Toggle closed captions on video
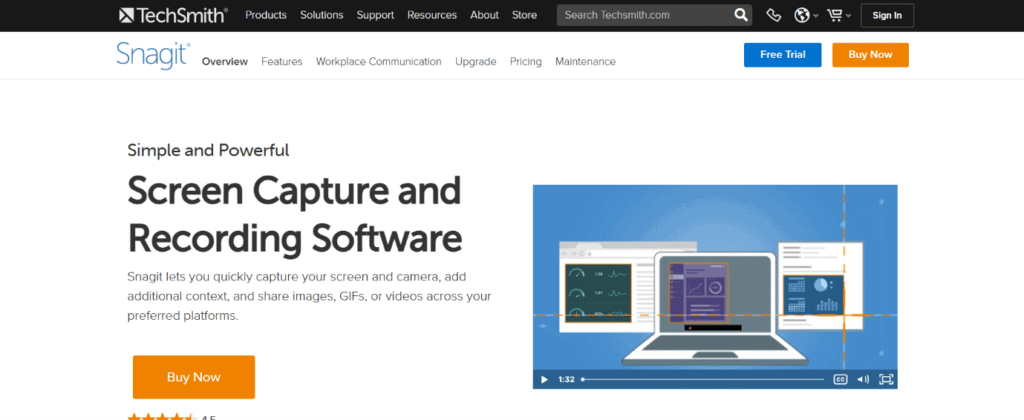Image resolution: width=1024 pixels, height=420 pixels. coord(840,379)
